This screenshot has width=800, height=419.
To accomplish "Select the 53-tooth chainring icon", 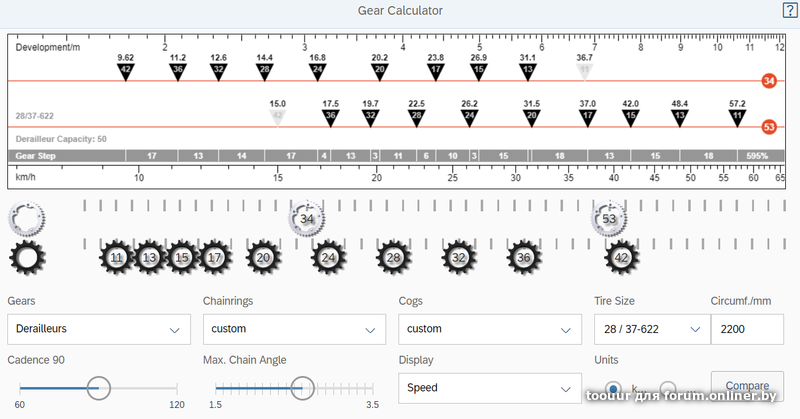I will click(608, 218).
